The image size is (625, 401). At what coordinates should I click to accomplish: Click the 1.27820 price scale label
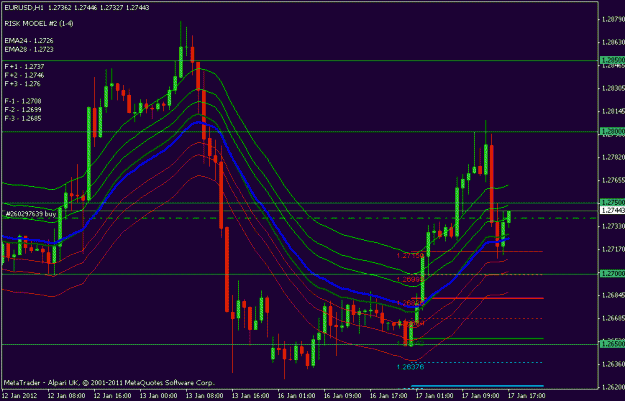pyautogui.click(x=613, y=157)
